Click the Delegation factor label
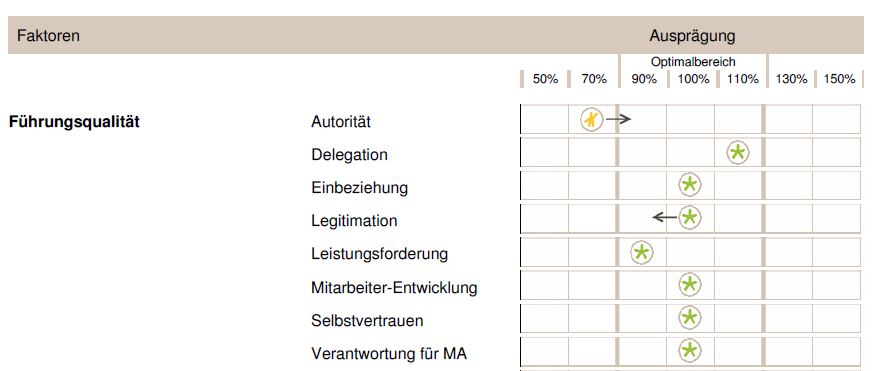Viewport: 882px width, 371px height. click(x=349, y=155)
